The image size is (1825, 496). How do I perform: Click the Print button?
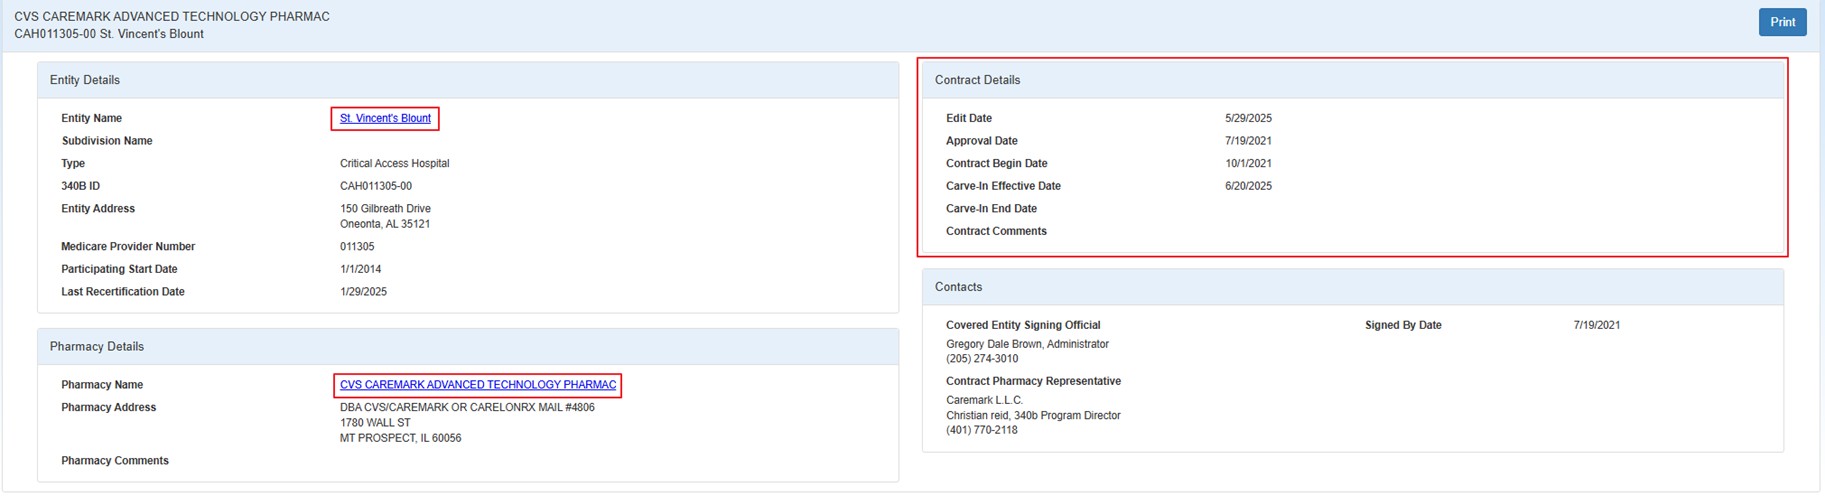(1782, 22)
